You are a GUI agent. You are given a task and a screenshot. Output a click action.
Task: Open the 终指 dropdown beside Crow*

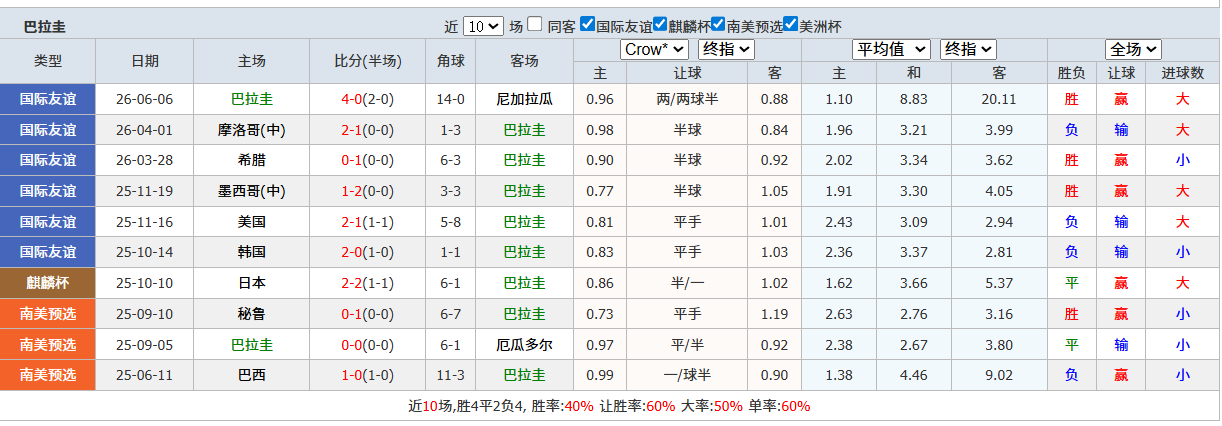[726, 49]
